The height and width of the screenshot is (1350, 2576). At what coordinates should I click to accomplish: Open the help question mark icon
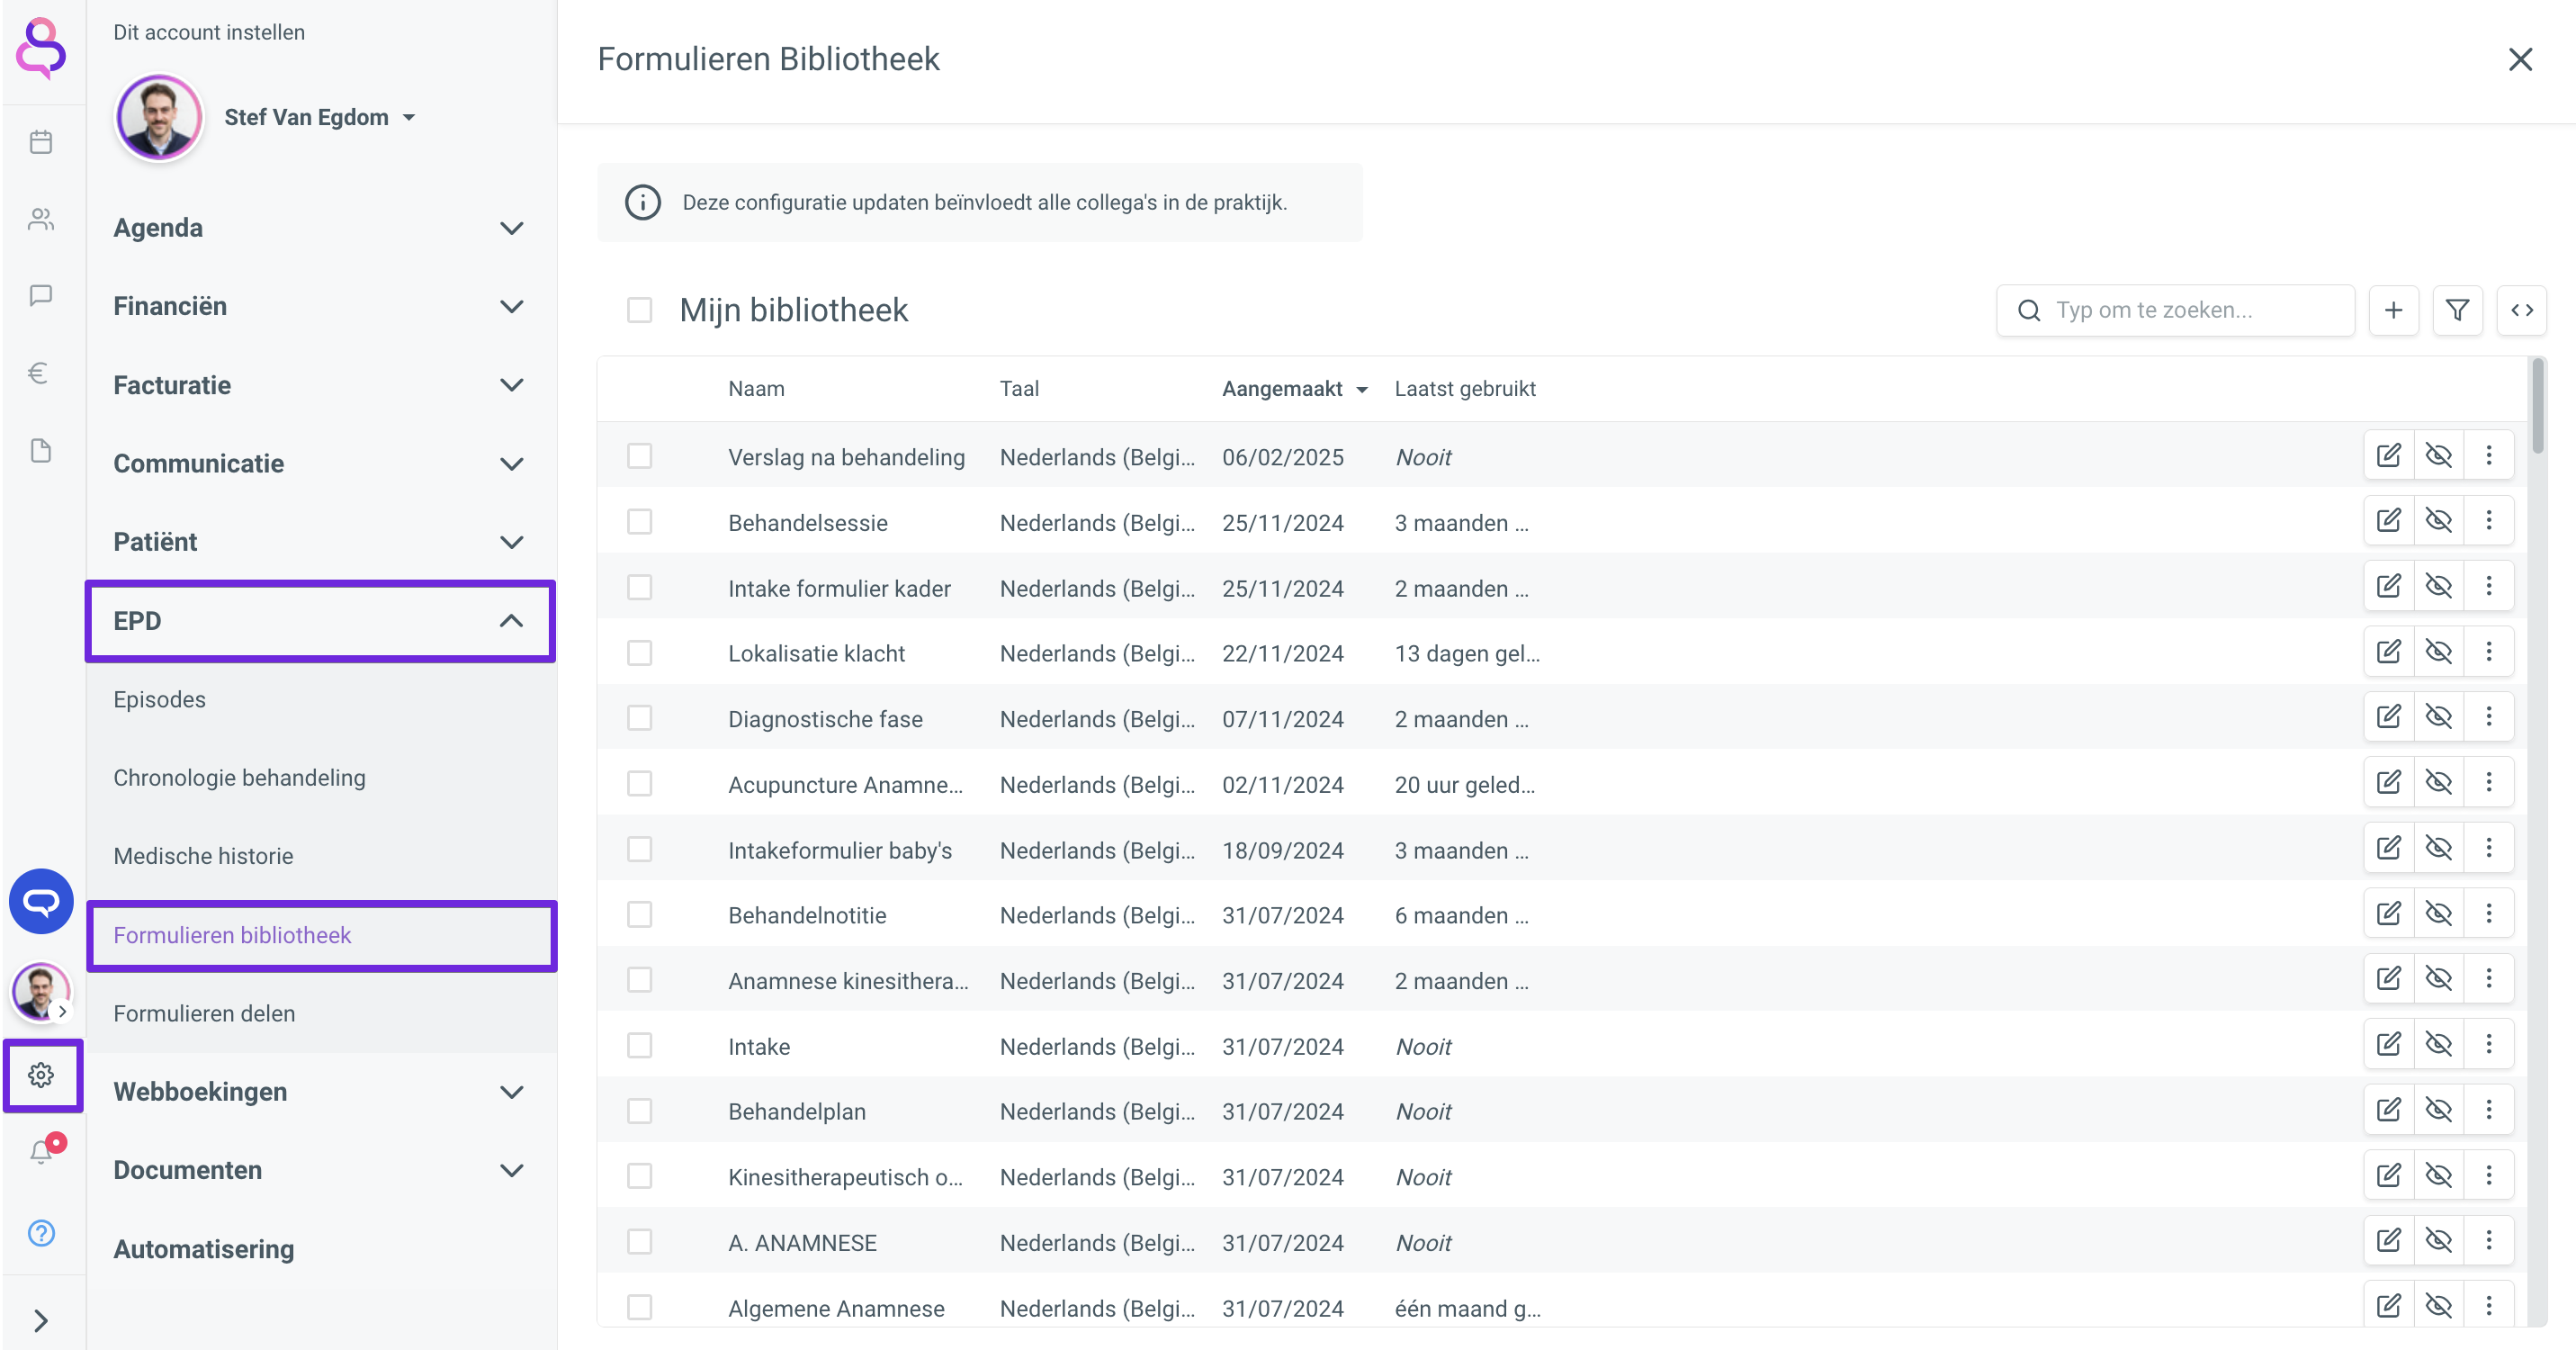(x=41, y=1233)
